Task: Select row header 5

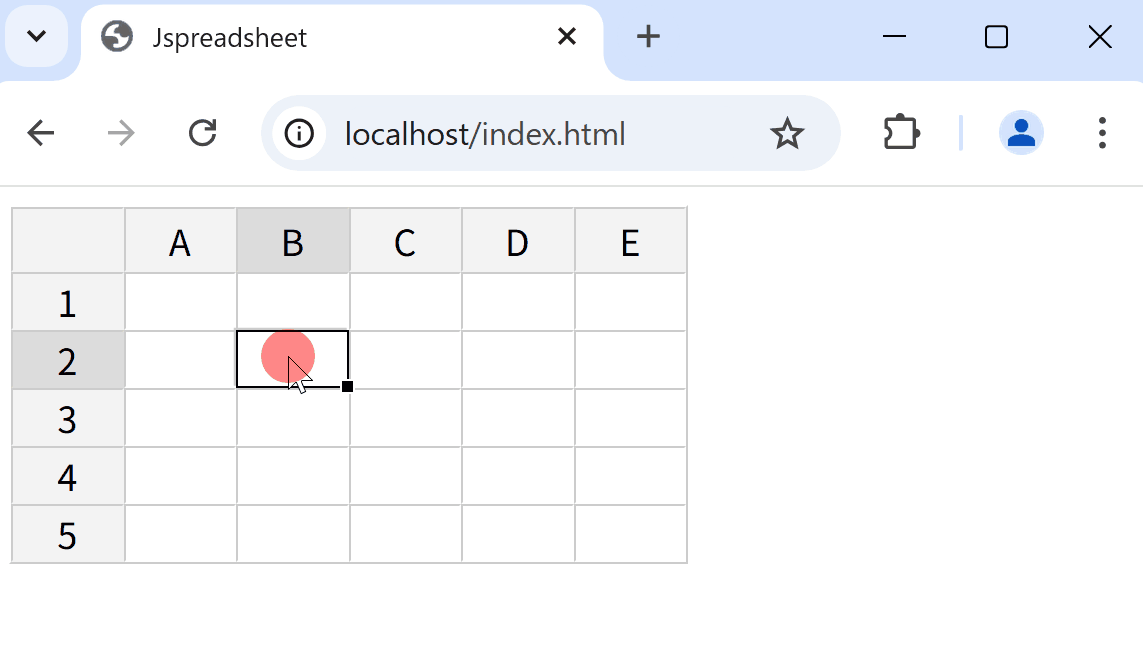Action: pos(67,534)
